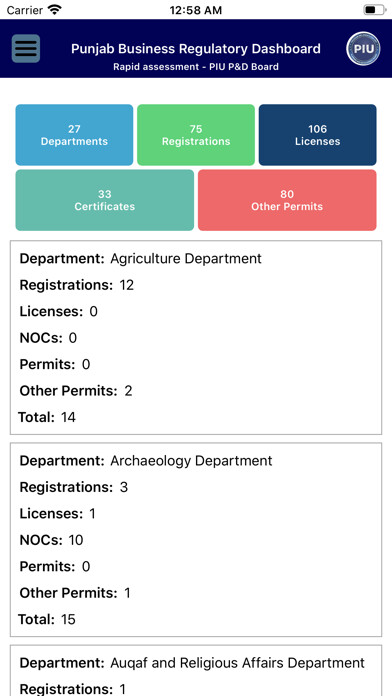Select the 75 Registrations tile

(x=196, y=135)
